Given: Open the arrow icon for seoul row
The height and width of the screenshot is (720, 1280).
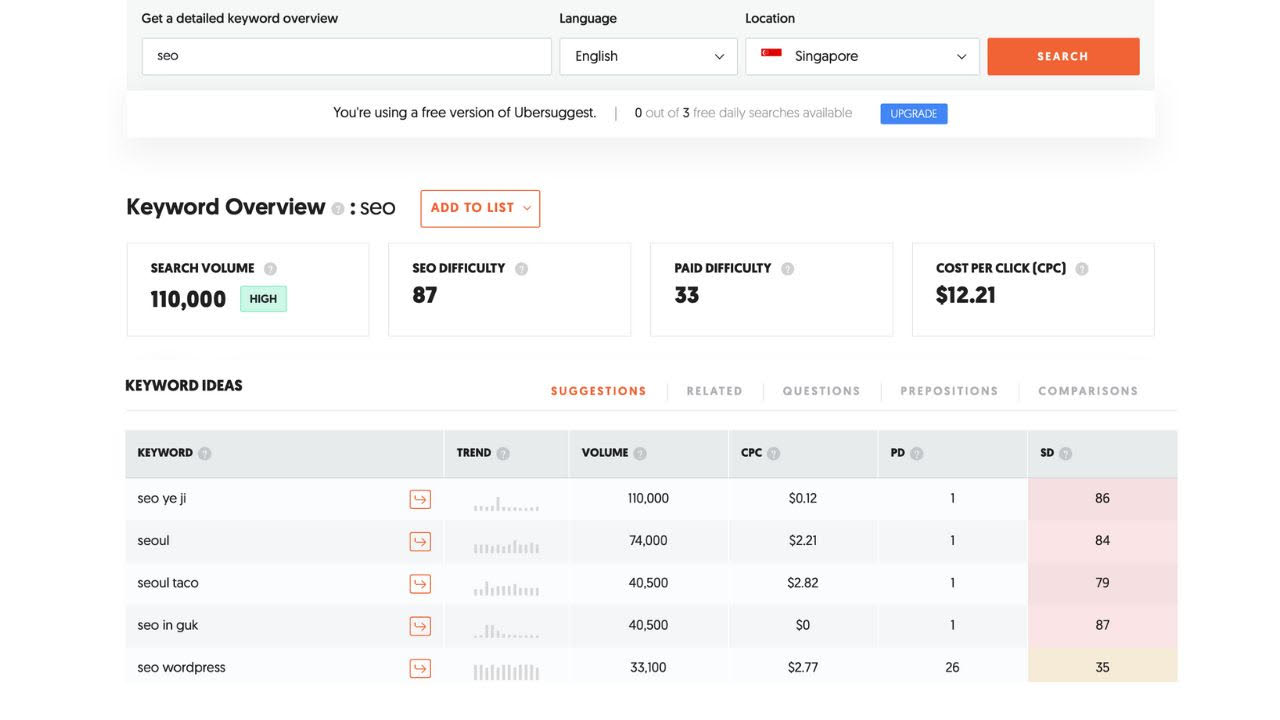Looking at the screenshot, I should click(420, 541).
